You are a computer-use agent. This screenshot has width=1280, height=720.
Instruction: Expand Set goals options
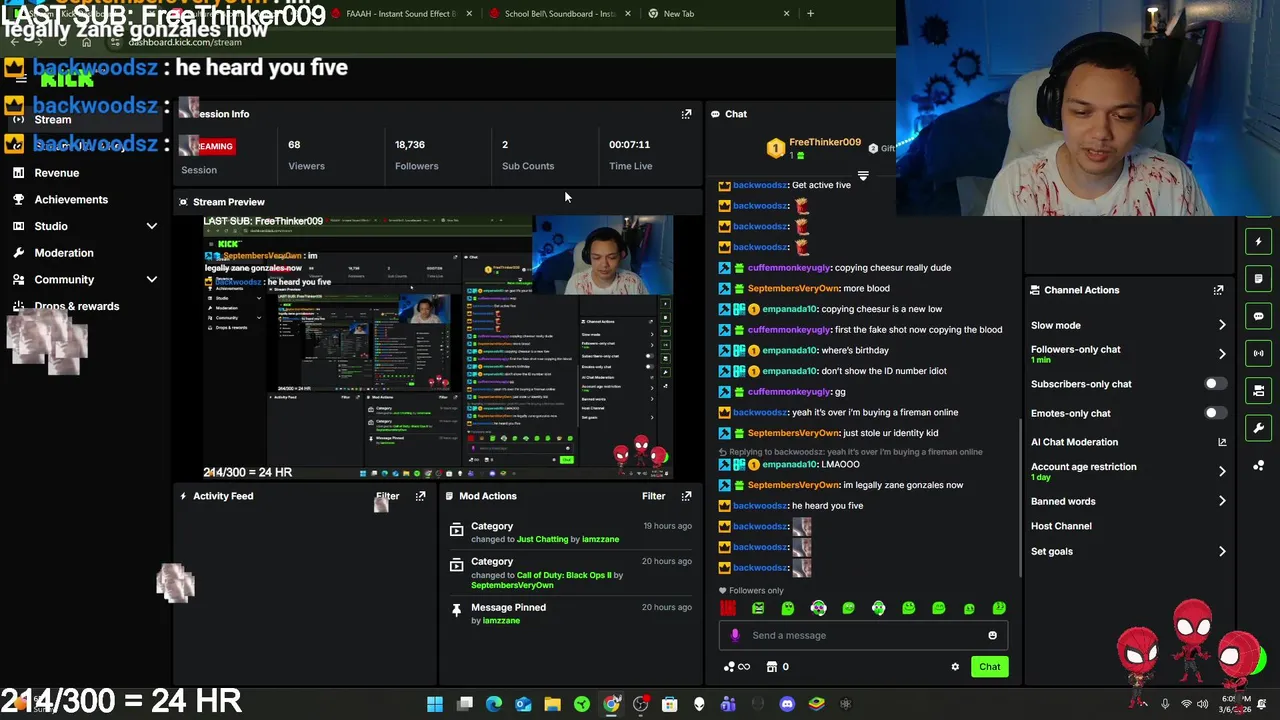1221,551
